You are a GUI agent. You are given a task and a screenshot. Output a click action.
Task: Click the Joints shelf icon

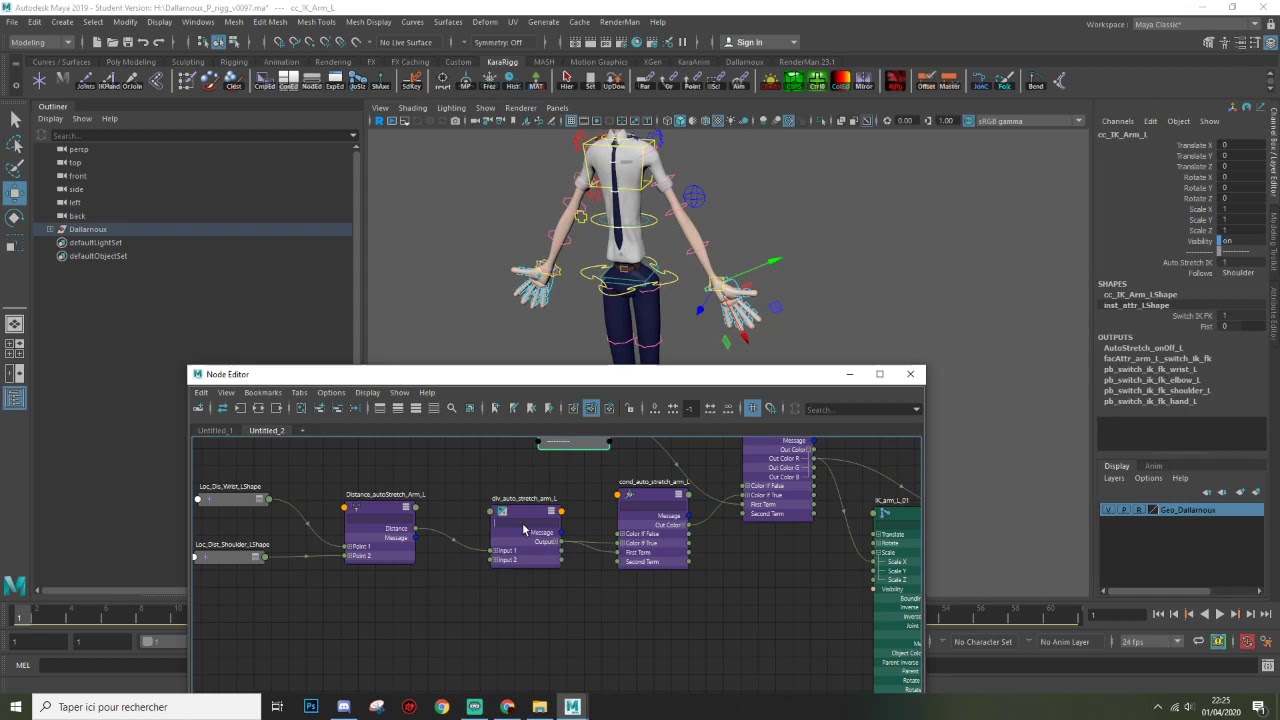click(x=85, y=81)
